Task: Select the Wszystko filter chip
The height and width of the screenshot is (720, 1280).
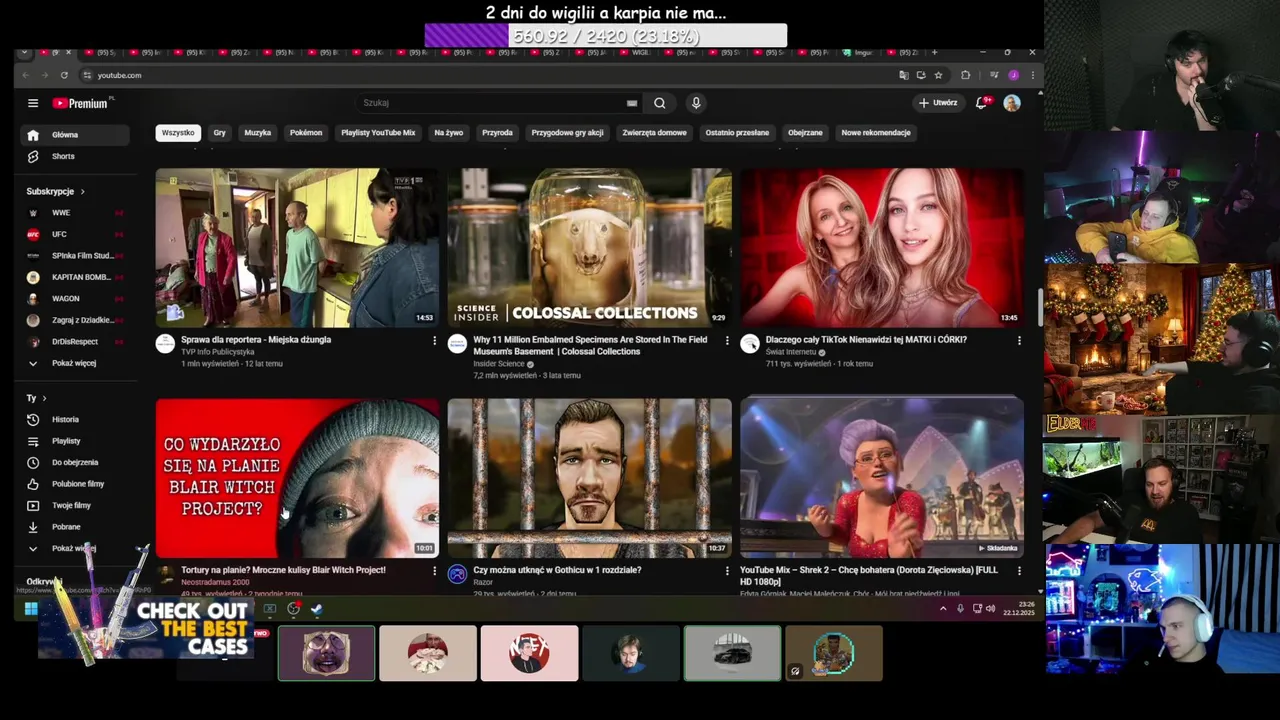Action: (x=178, y=133)
